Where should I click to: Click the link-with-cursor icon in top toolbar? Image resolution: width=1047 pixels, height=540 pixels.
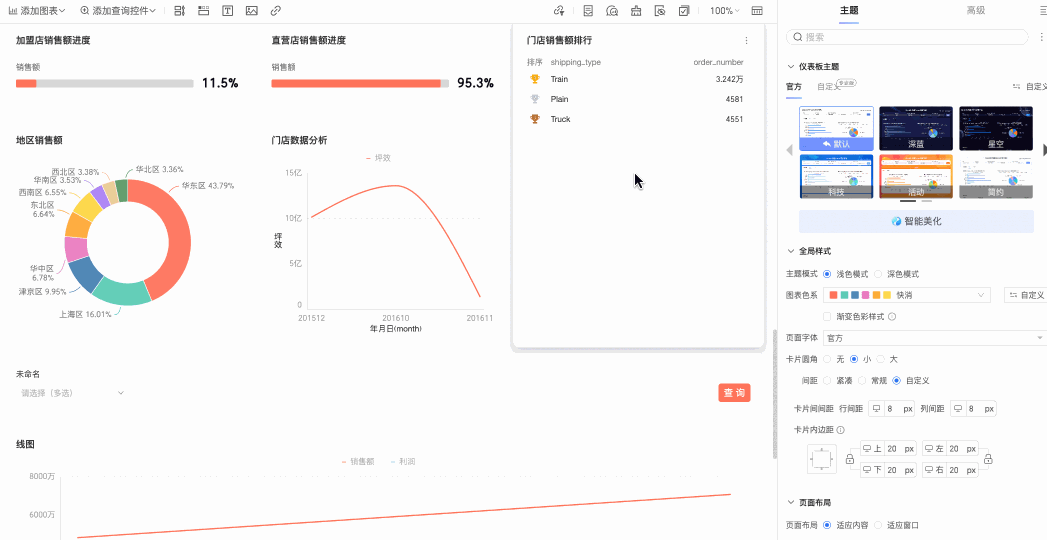click(x=560, y=11)
